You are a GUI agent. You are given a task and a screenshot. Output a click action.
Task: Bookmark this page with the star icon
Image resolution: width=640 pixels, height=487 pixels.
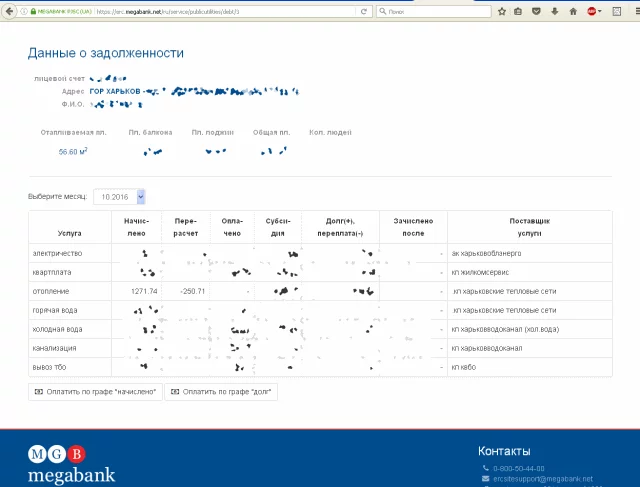tap(502, 11)
